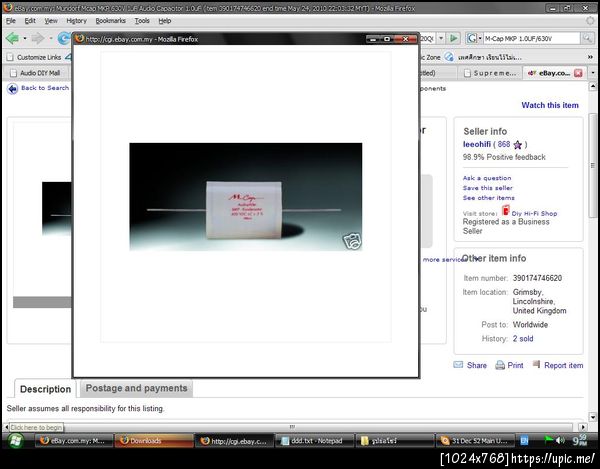This screenshot has height=469, width=600.
Task: Click Ask a question link
Action: click(487, 178)
